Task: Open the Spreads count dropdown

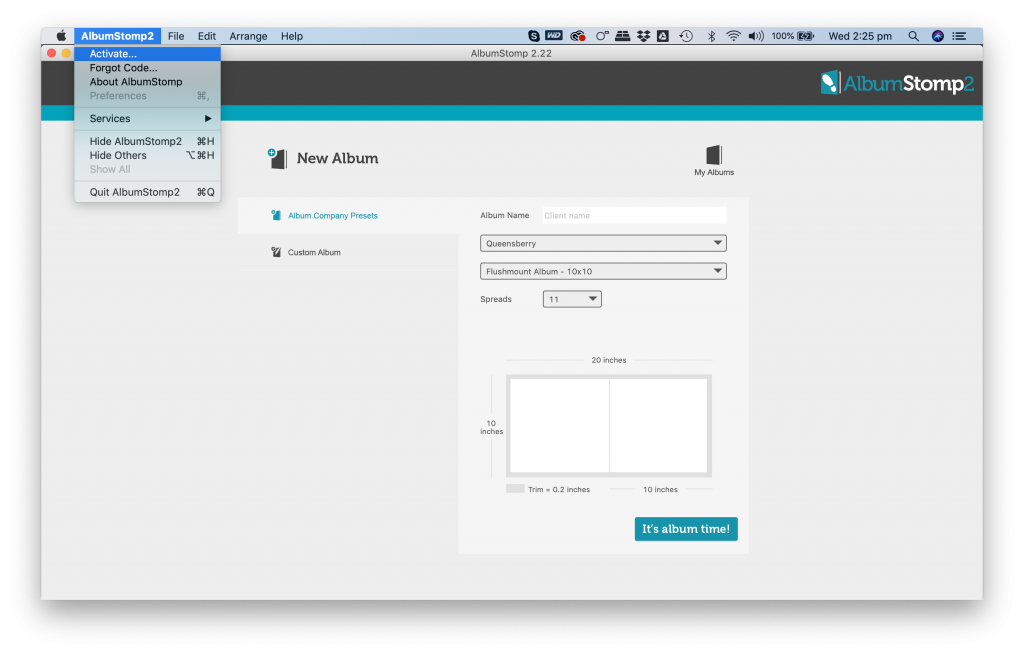Action: click(572, 299)
